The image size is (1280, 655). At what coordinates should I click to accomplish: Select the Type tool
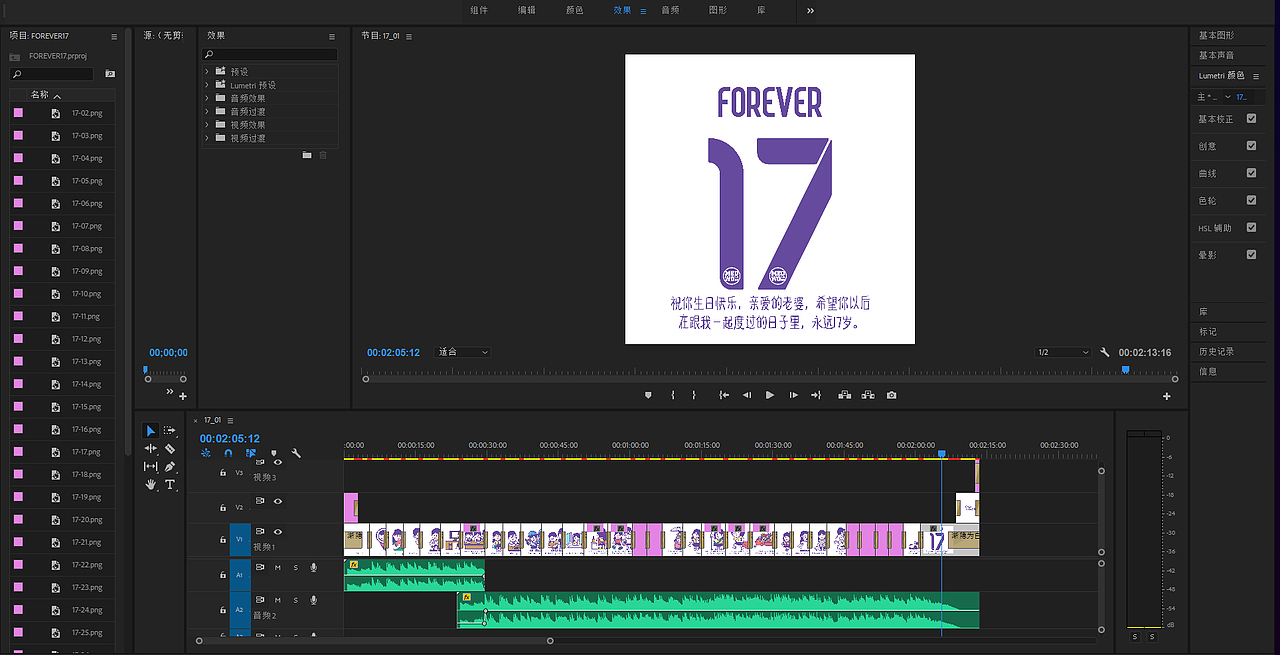coord(170,484)
